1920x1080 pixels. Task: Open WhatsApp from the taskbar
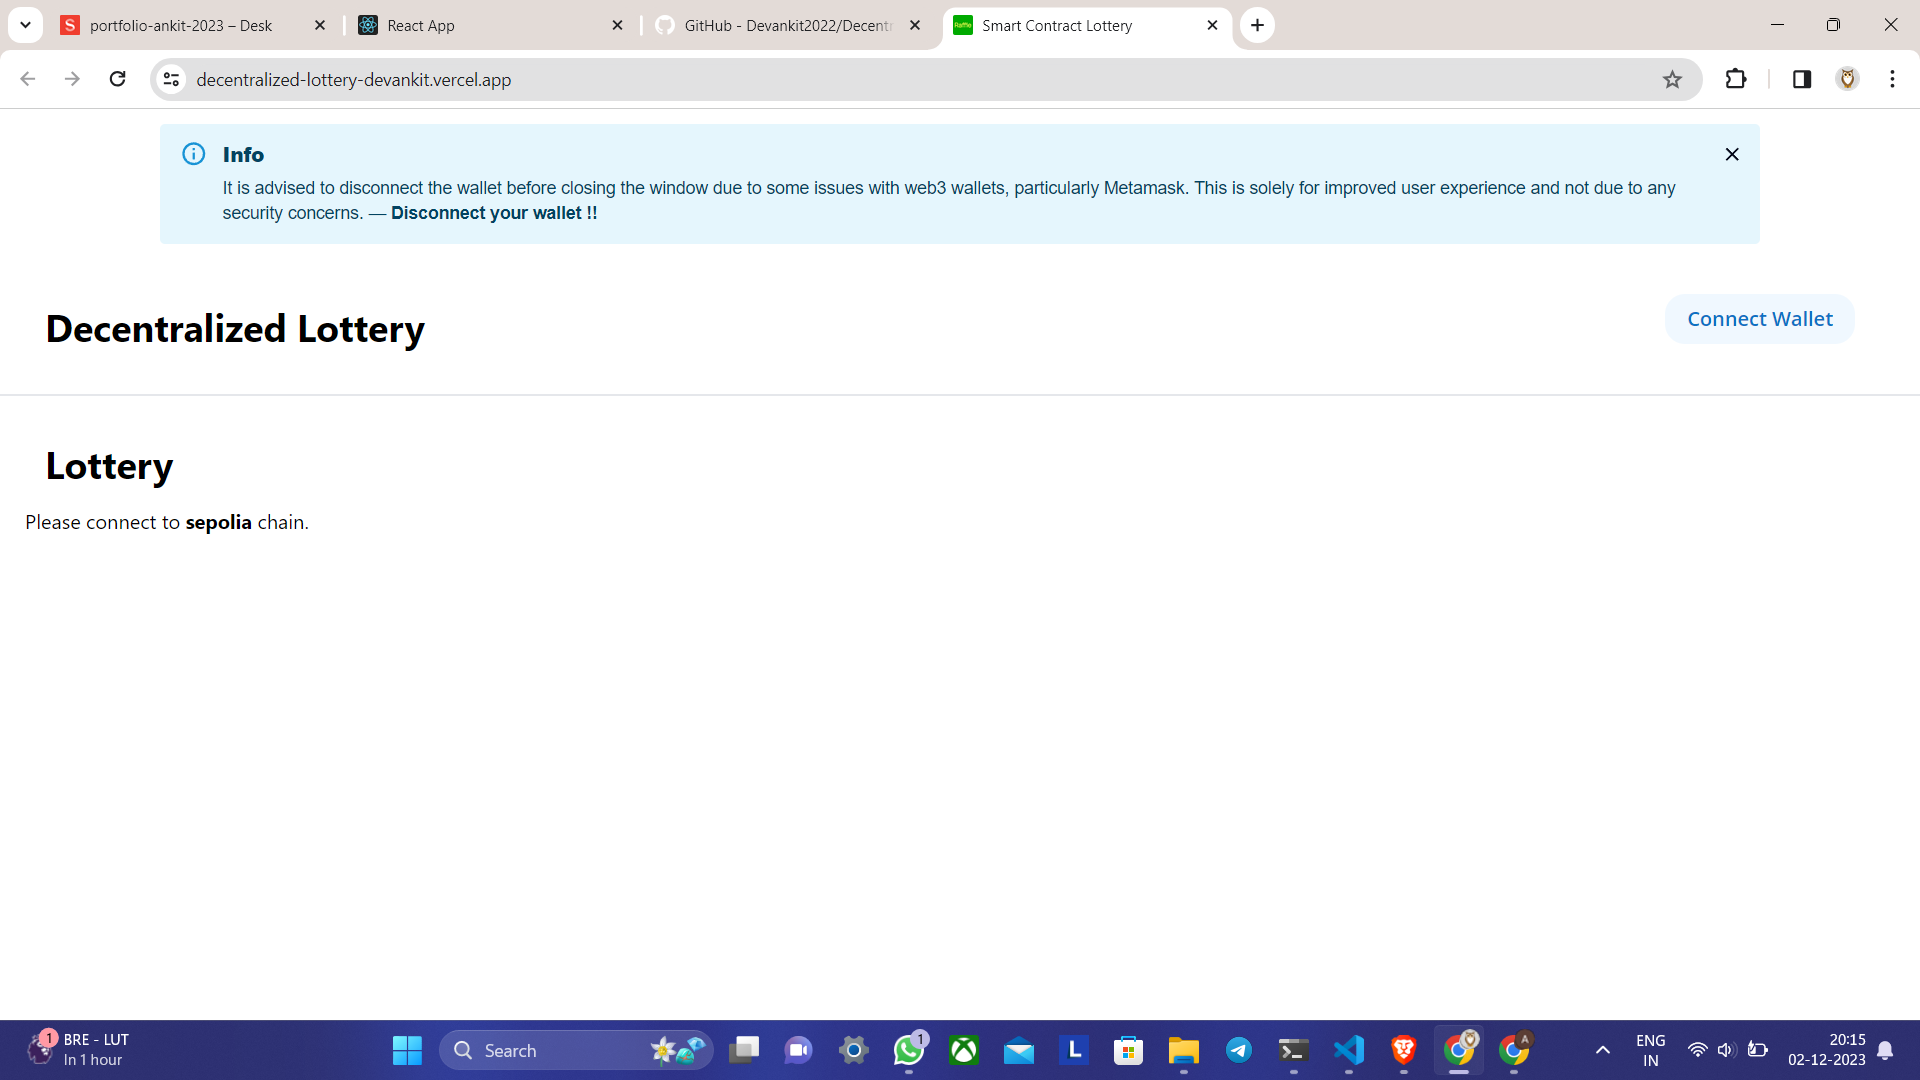908,1050
